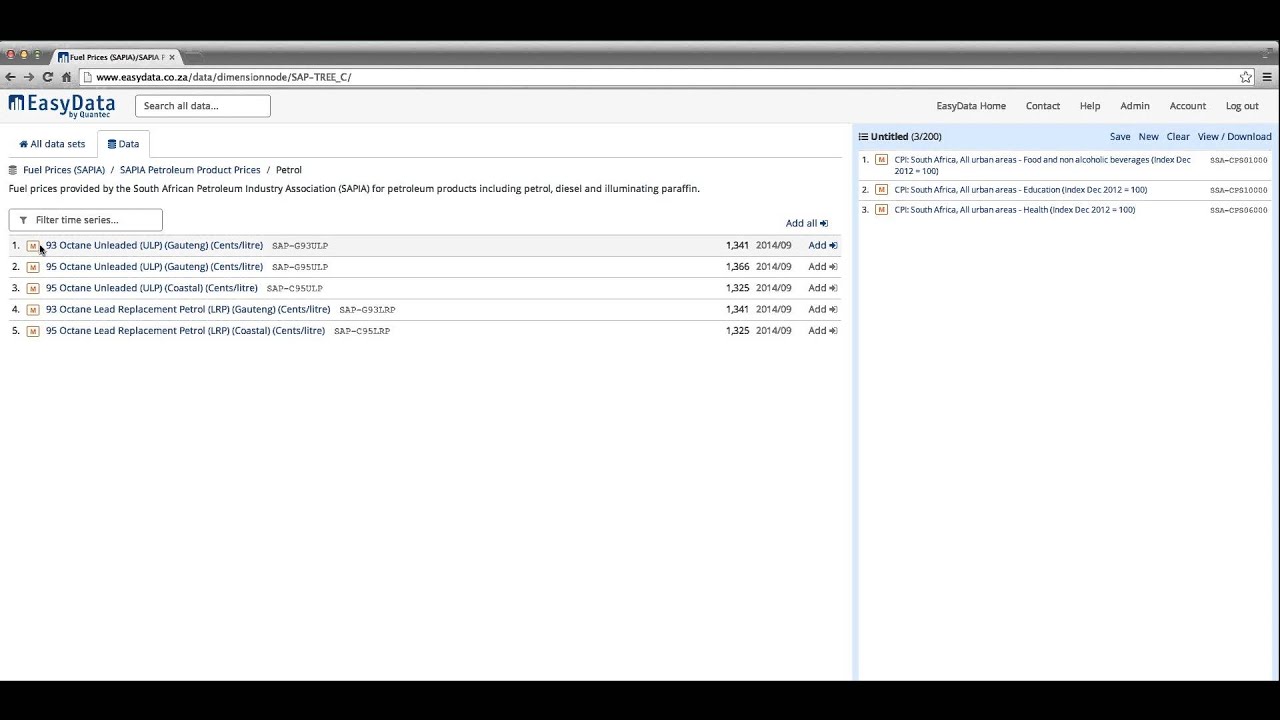Viewport: 1280px width, 720px height.
Task: Open View / Download
Action: point(1235,137)
